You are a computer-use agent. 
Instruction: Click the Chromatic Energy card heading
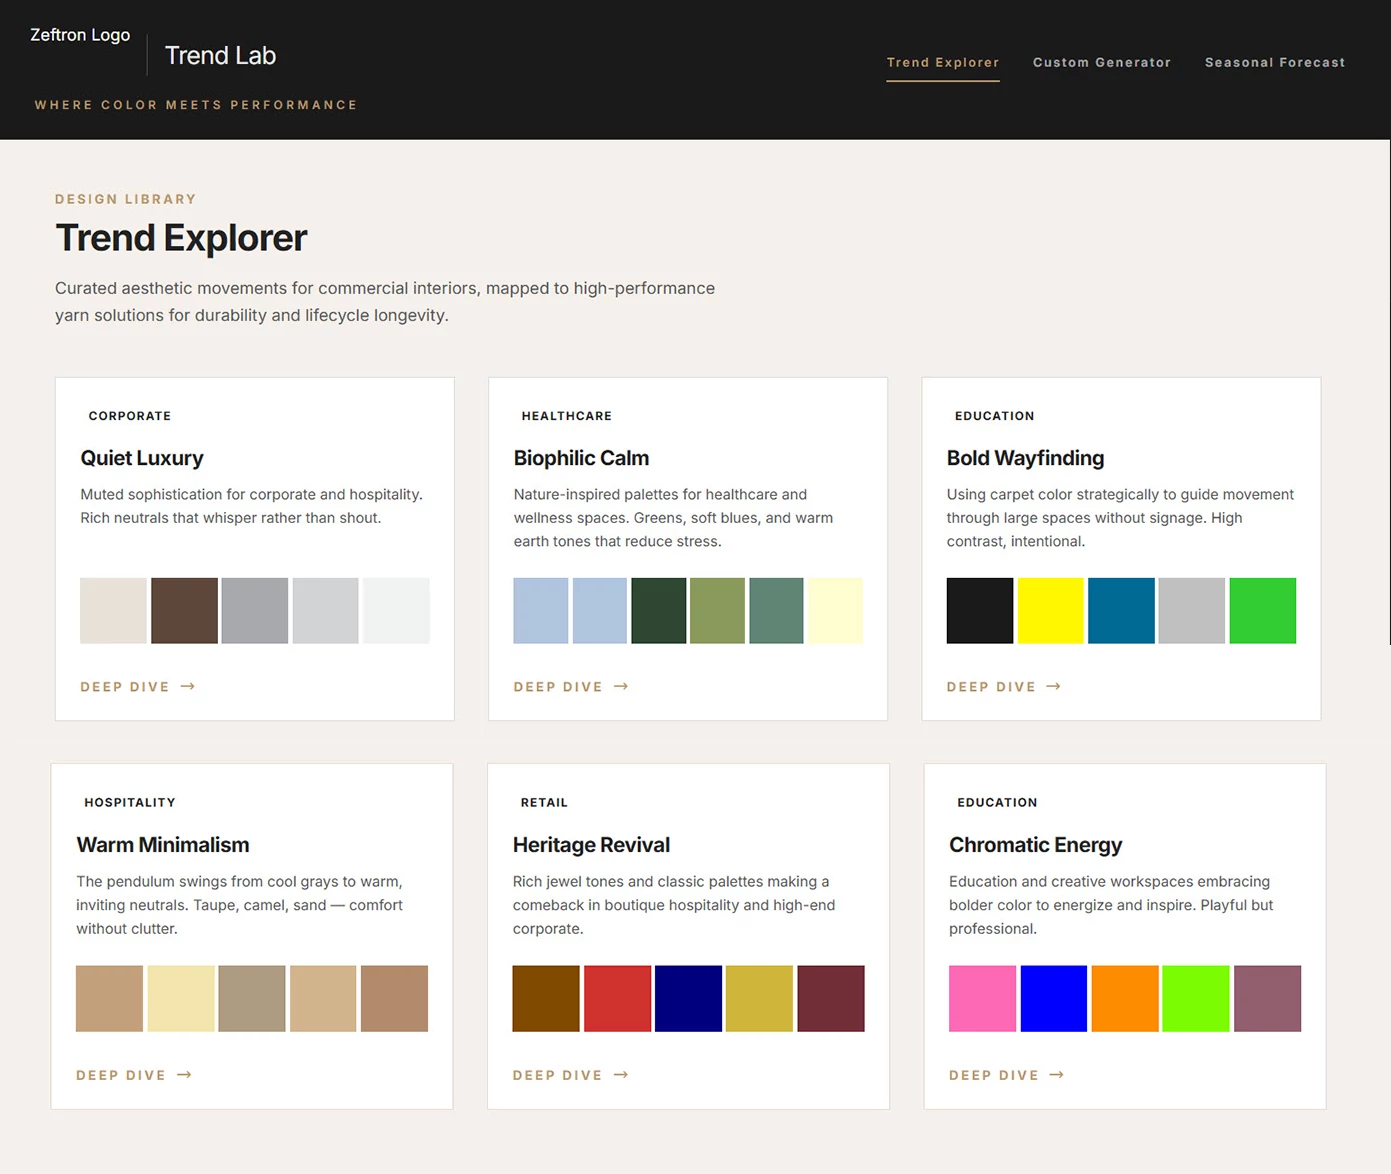[1035, 845]
